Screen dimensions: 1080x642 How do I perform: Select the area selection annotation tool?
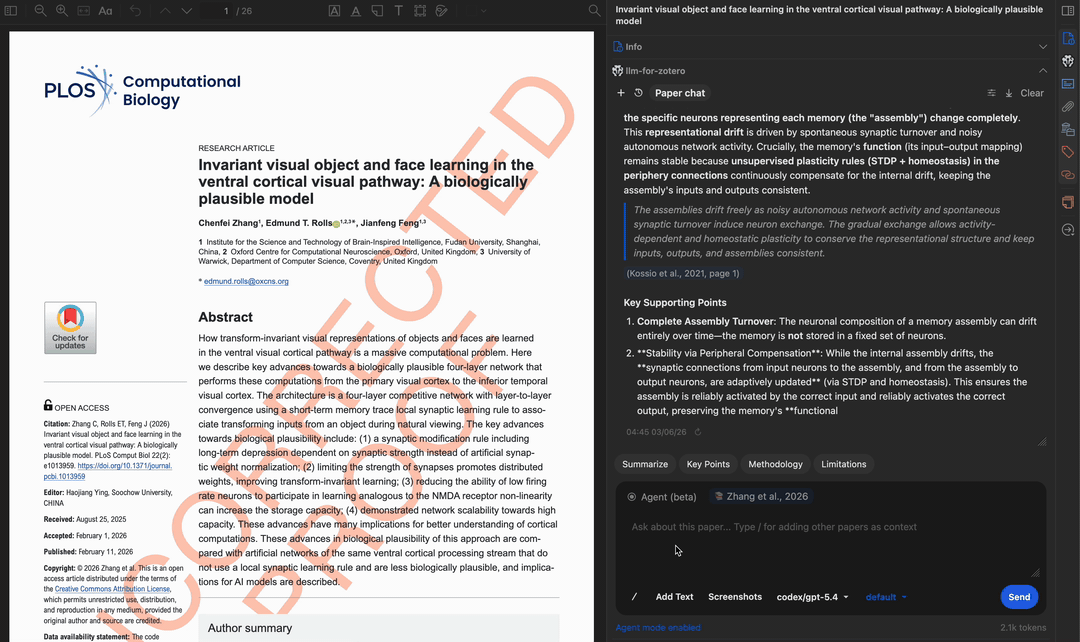(420, 11)
